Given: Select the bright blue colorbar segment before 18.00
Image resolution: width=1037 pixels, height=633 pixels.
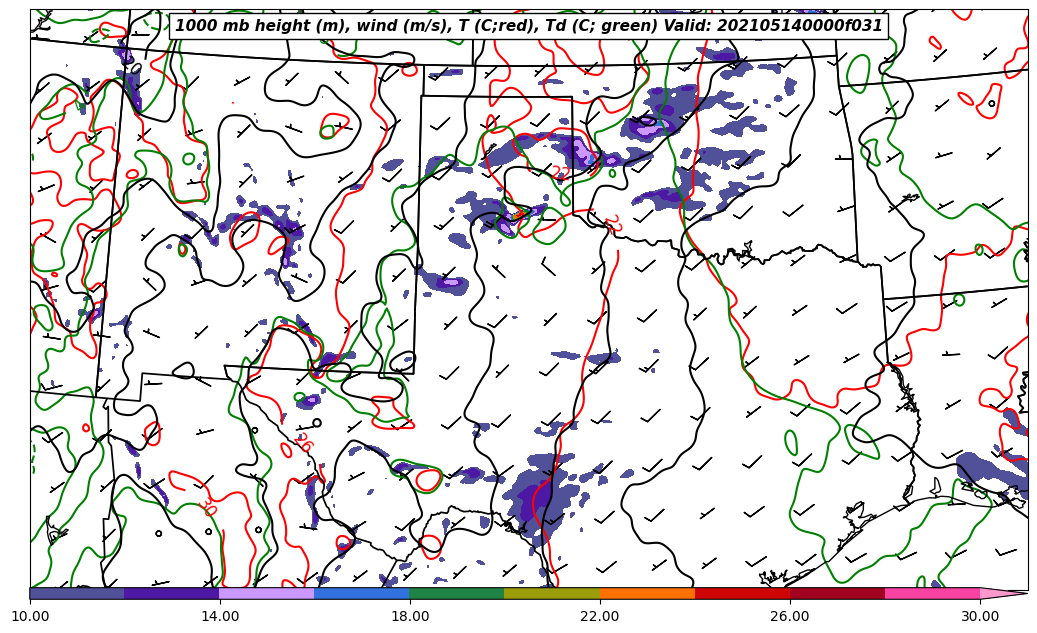Looking at the screenshot, I should point(362,593).
